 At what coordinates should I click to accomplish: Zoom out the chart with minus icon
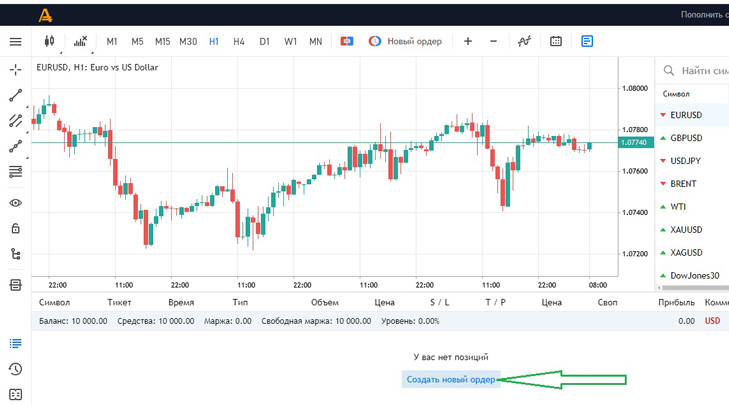point(493,42)
